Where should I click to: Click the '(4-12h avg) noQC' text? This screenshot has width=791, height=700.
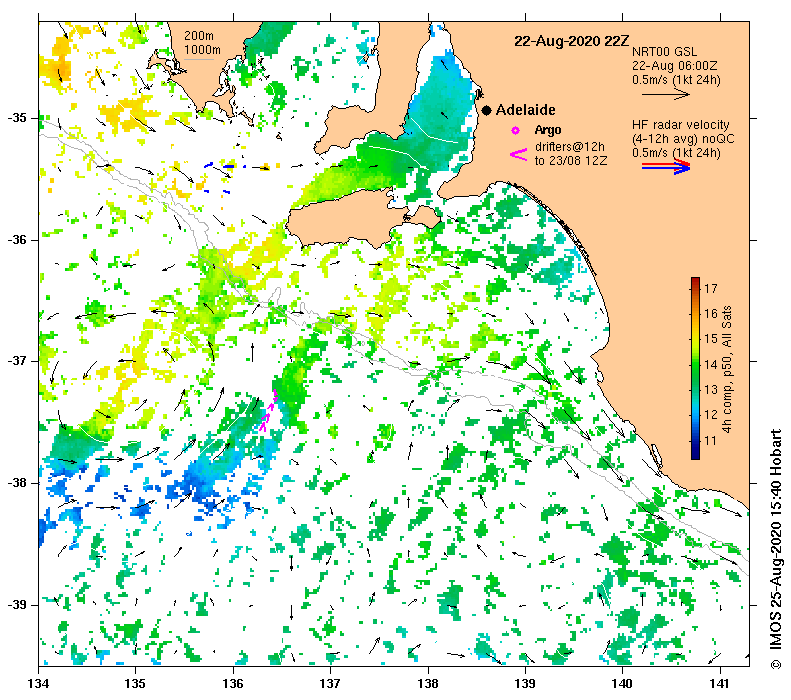coord(683,139)
